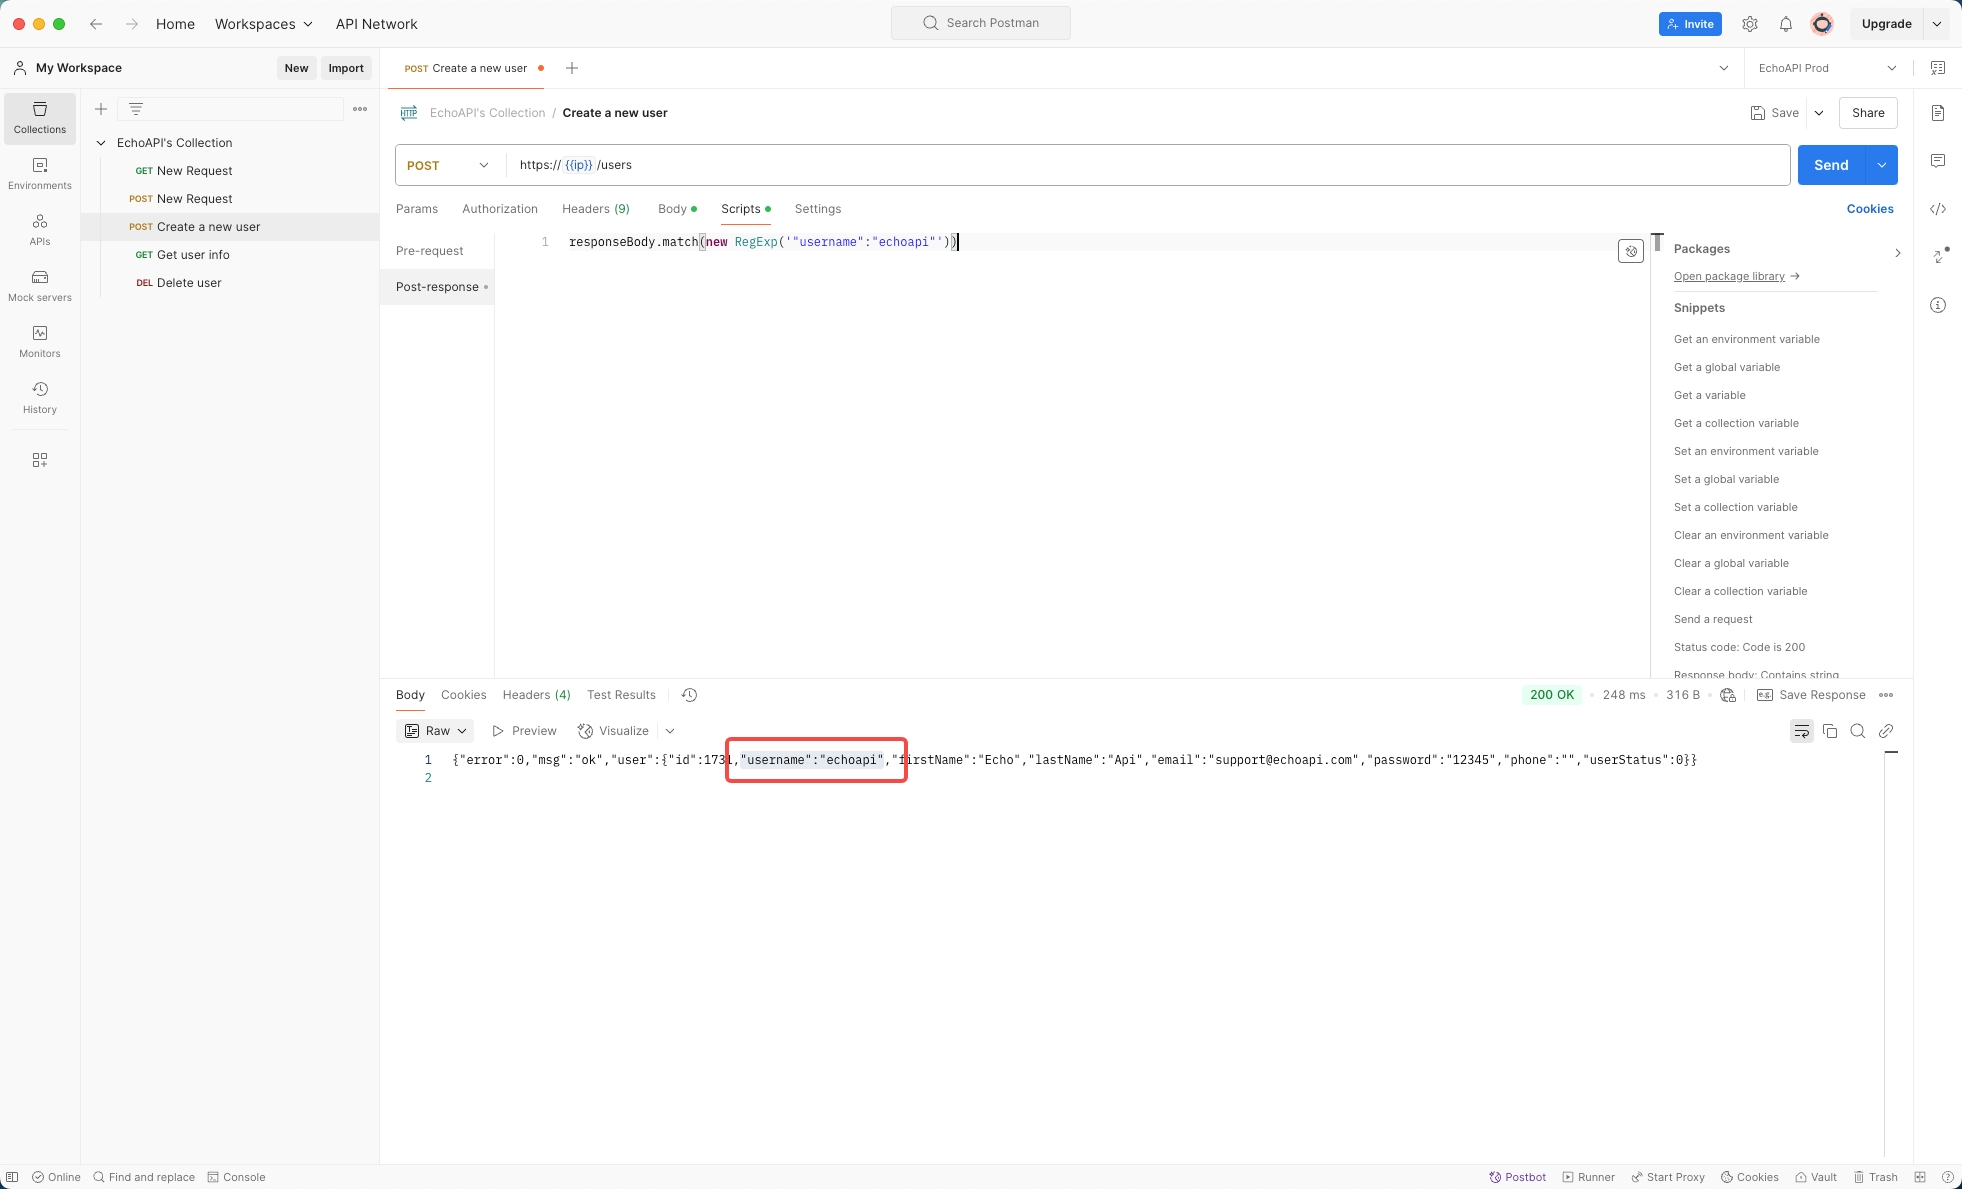
Task: Open the Monitors sidebar panel
Action: tap(40, 342)
